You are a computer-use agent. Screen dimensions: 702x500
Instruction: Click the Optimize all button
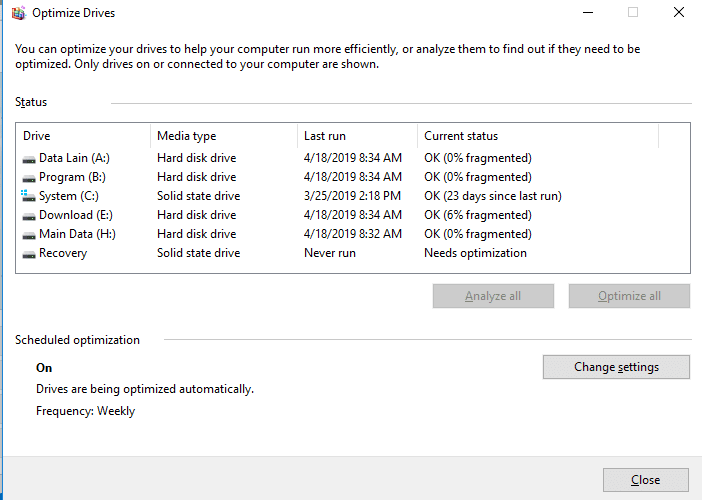629,296
